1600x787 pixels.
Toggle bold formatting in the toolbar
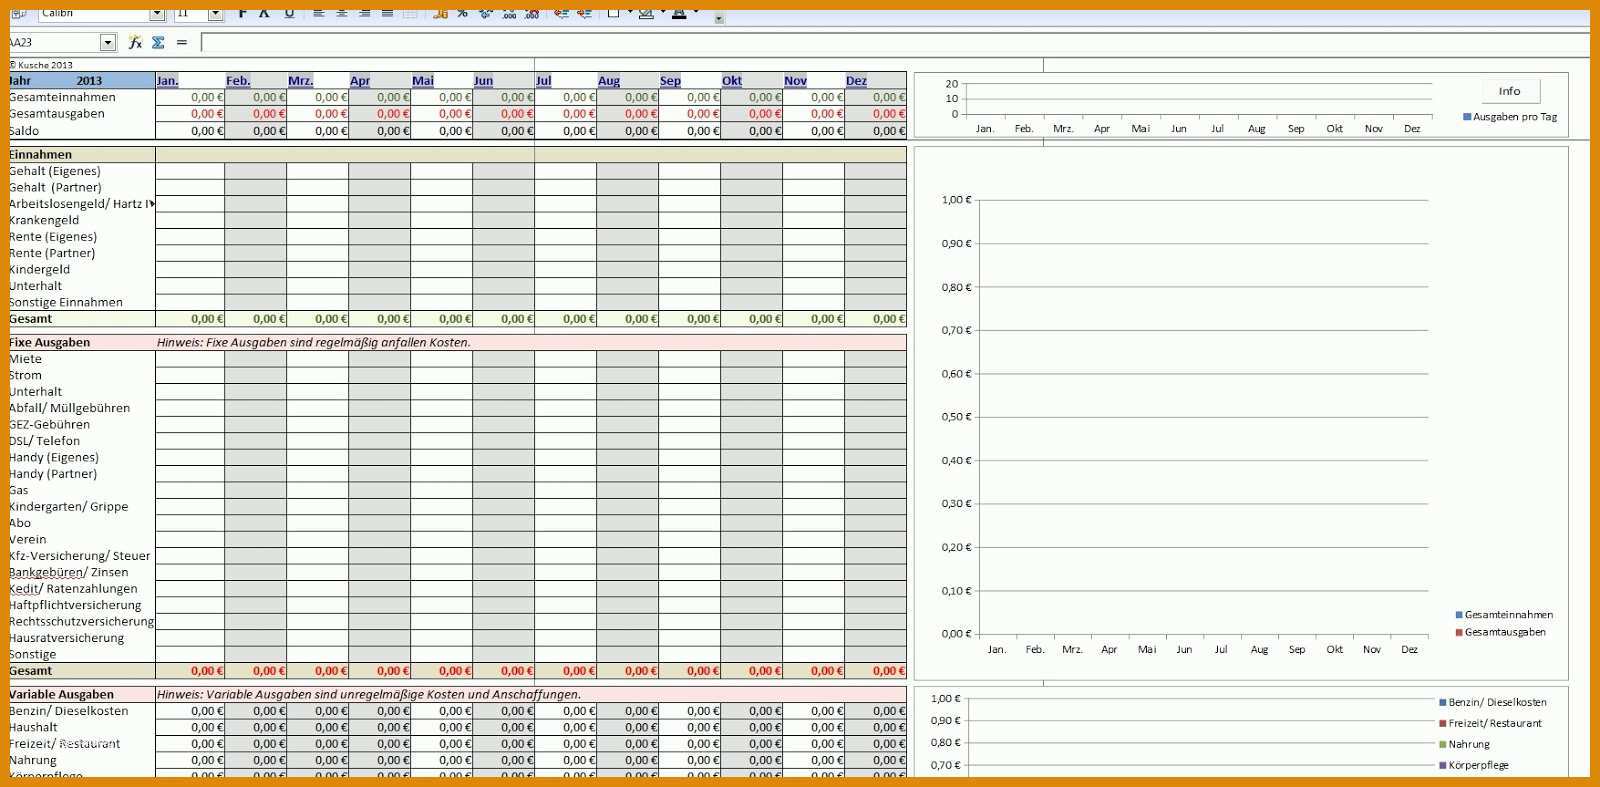point(242,14)
